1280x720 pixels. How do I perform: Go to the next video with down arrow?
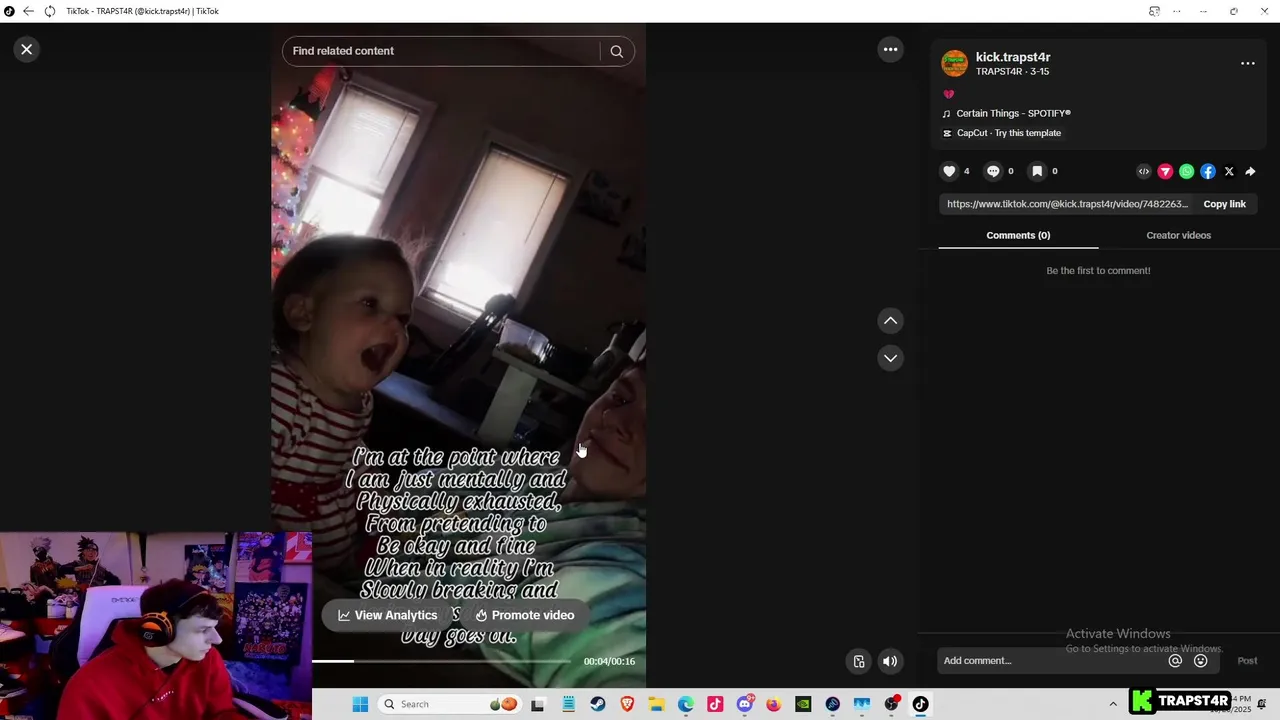[x=890, y=358]
